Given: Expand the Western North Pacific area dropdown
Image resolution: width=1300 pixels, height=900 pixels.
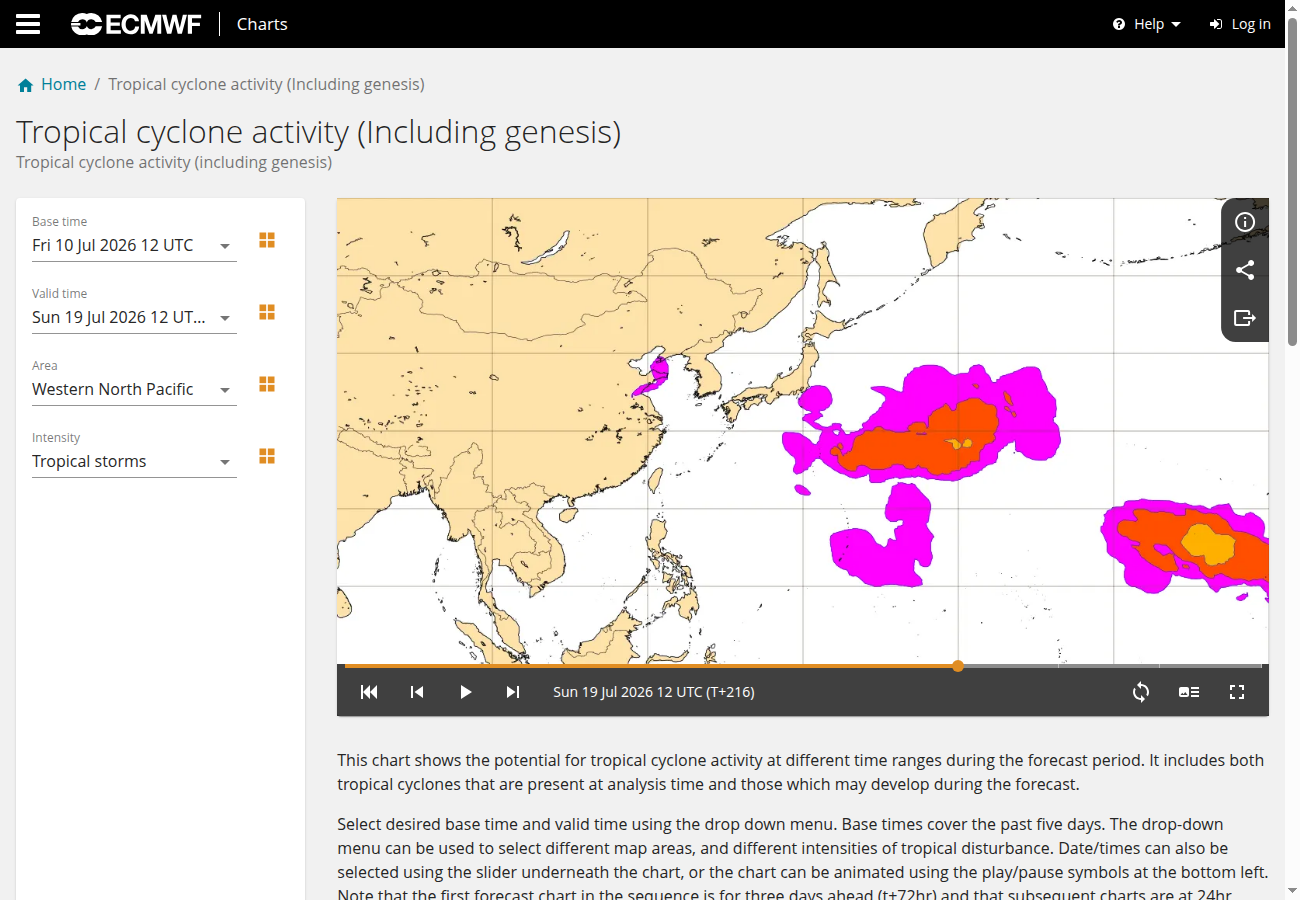Looking at the screenshot, I should tap(134, 390).
